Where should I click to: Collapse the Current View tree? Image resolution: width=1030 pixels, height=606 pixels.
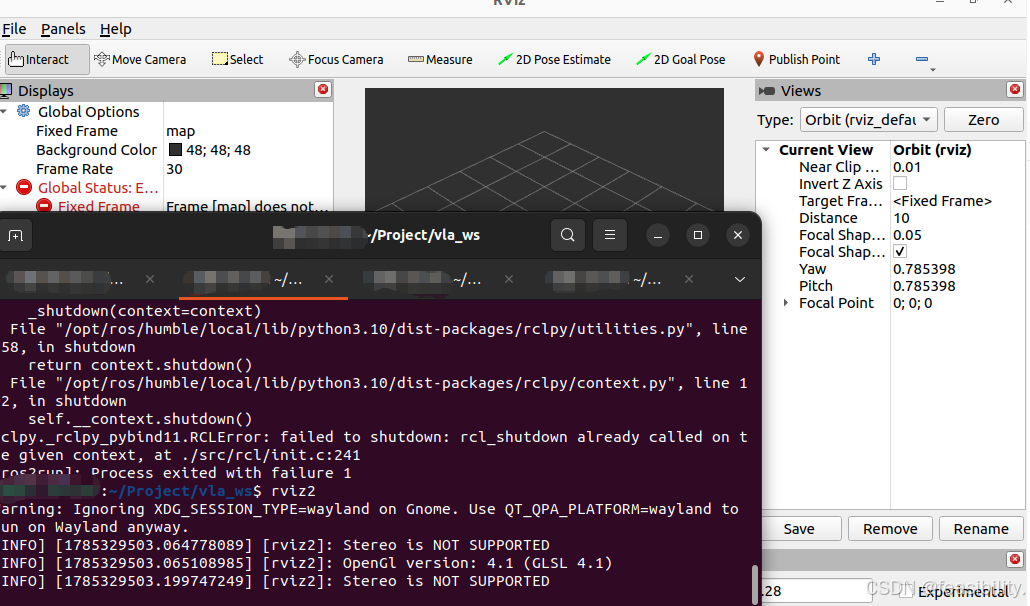(x=766, y=150)
